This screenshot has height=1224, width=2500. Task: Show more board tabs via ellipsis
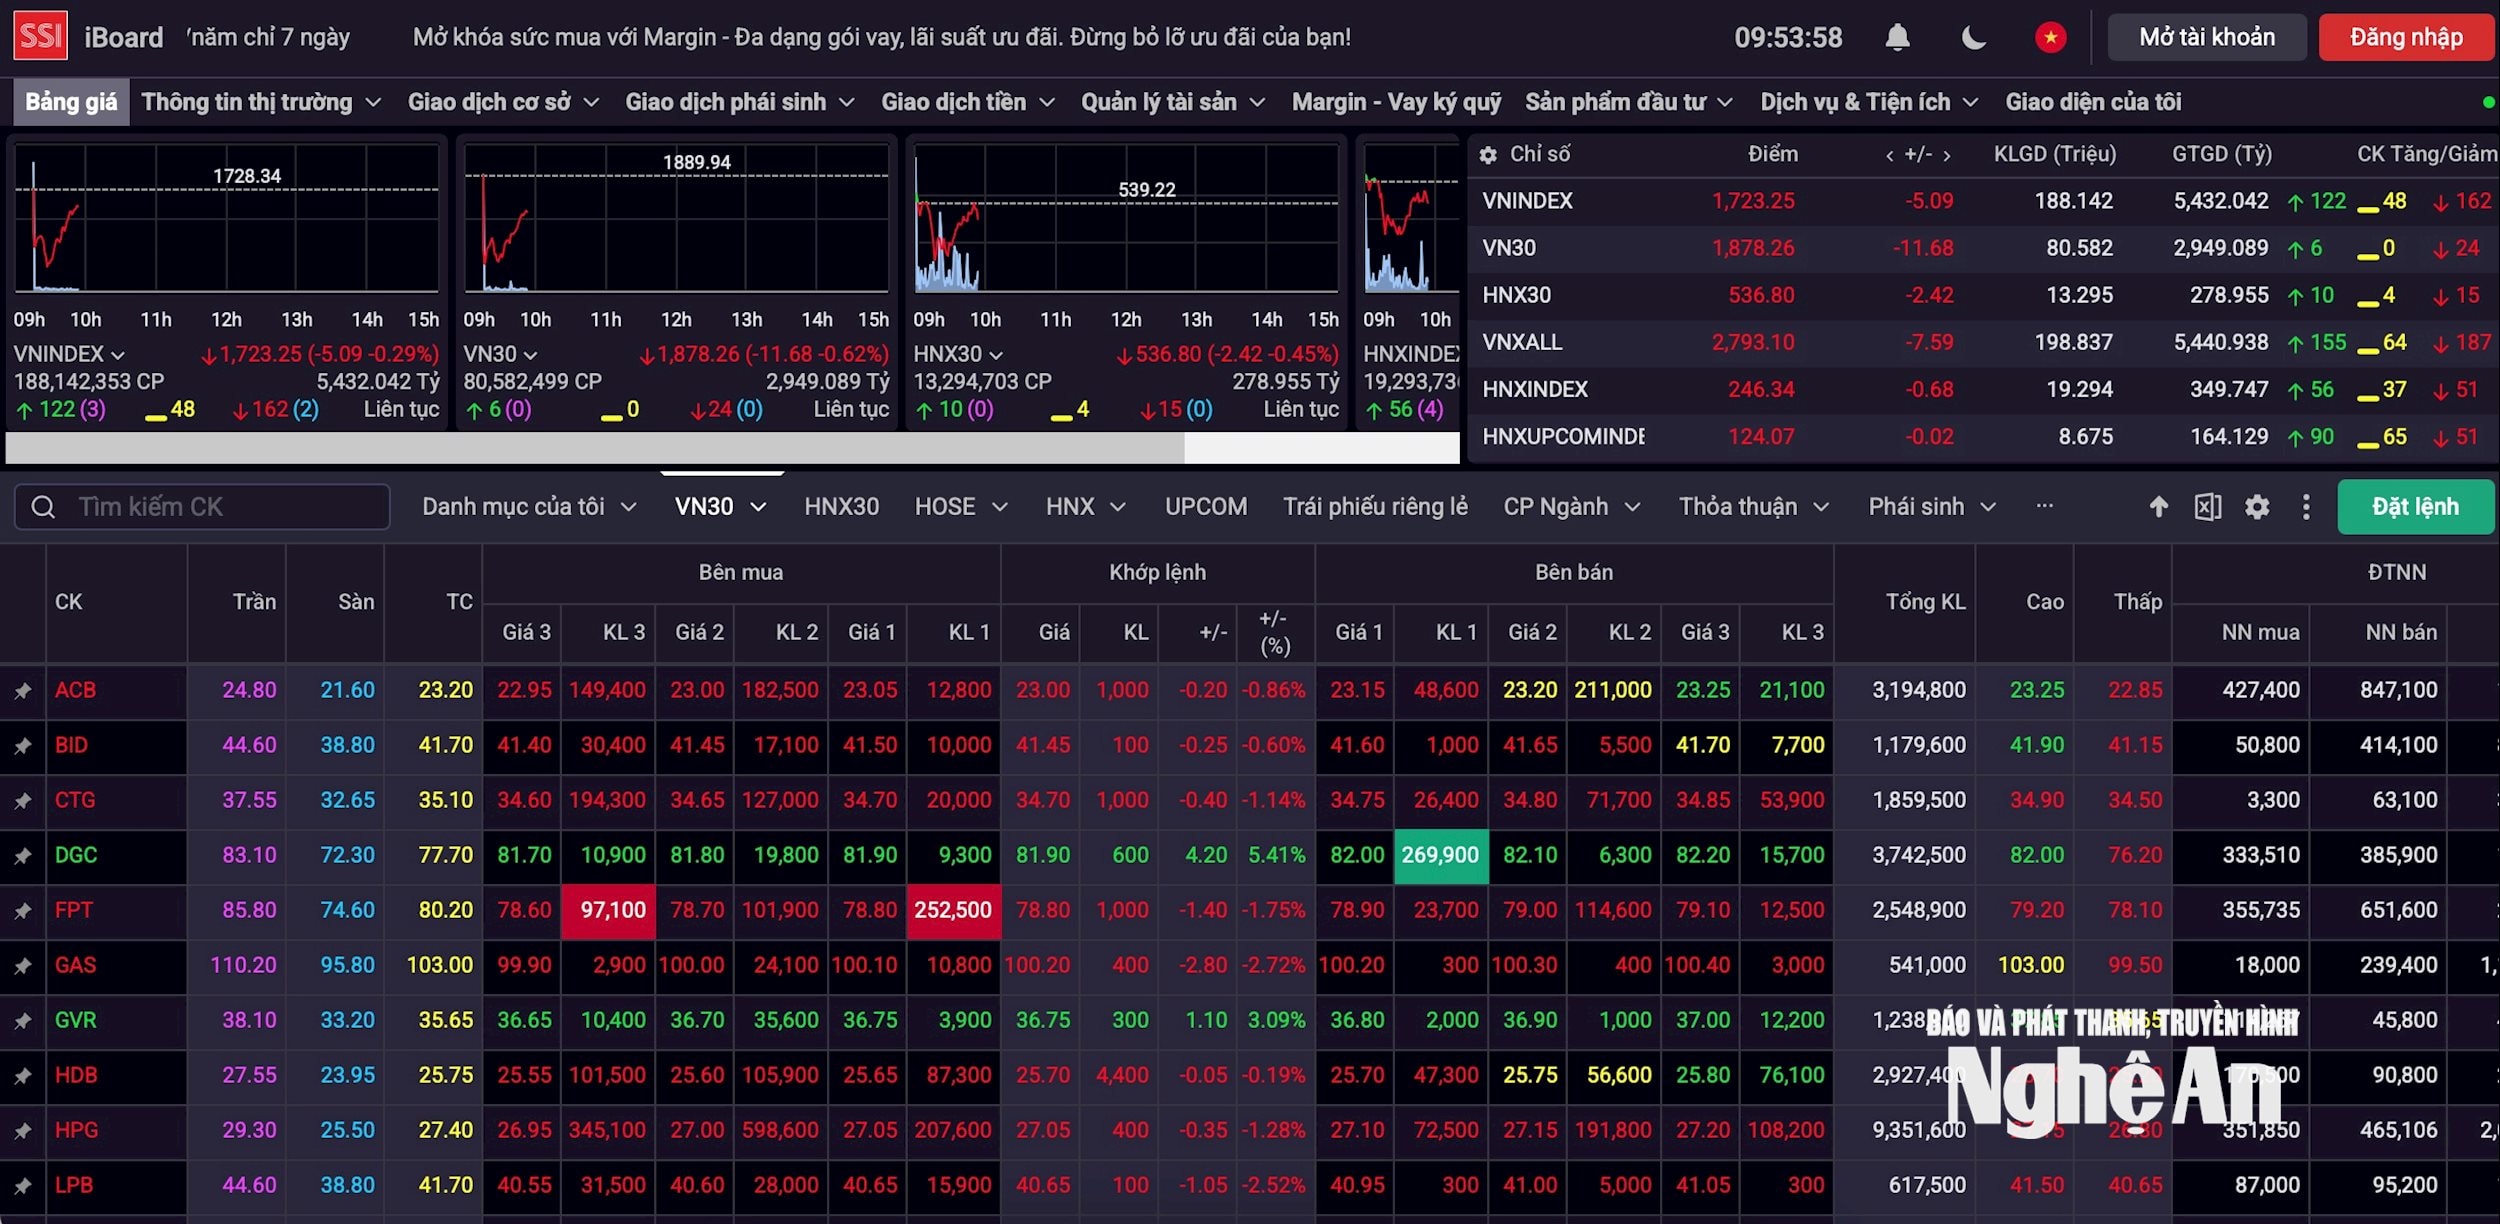(x=2044, y=506)
